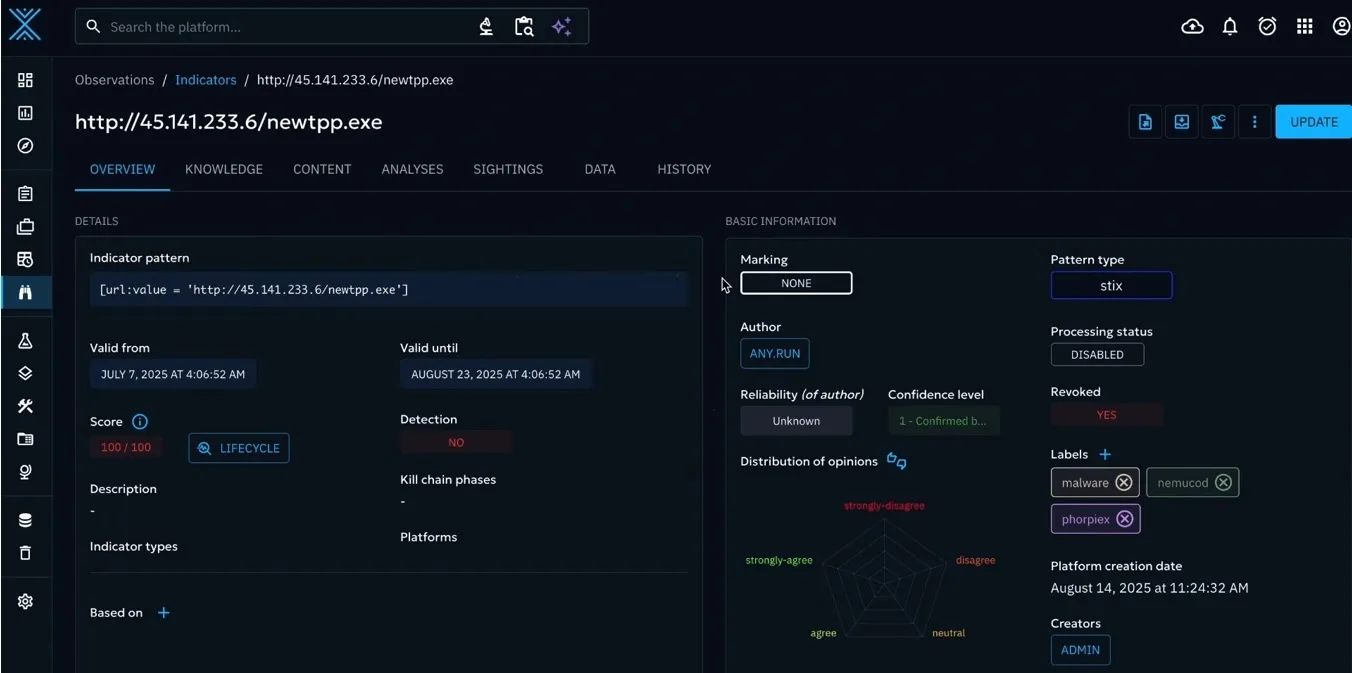
Task: Click the alarm clock triggers icon
Action: (1267, 27)
